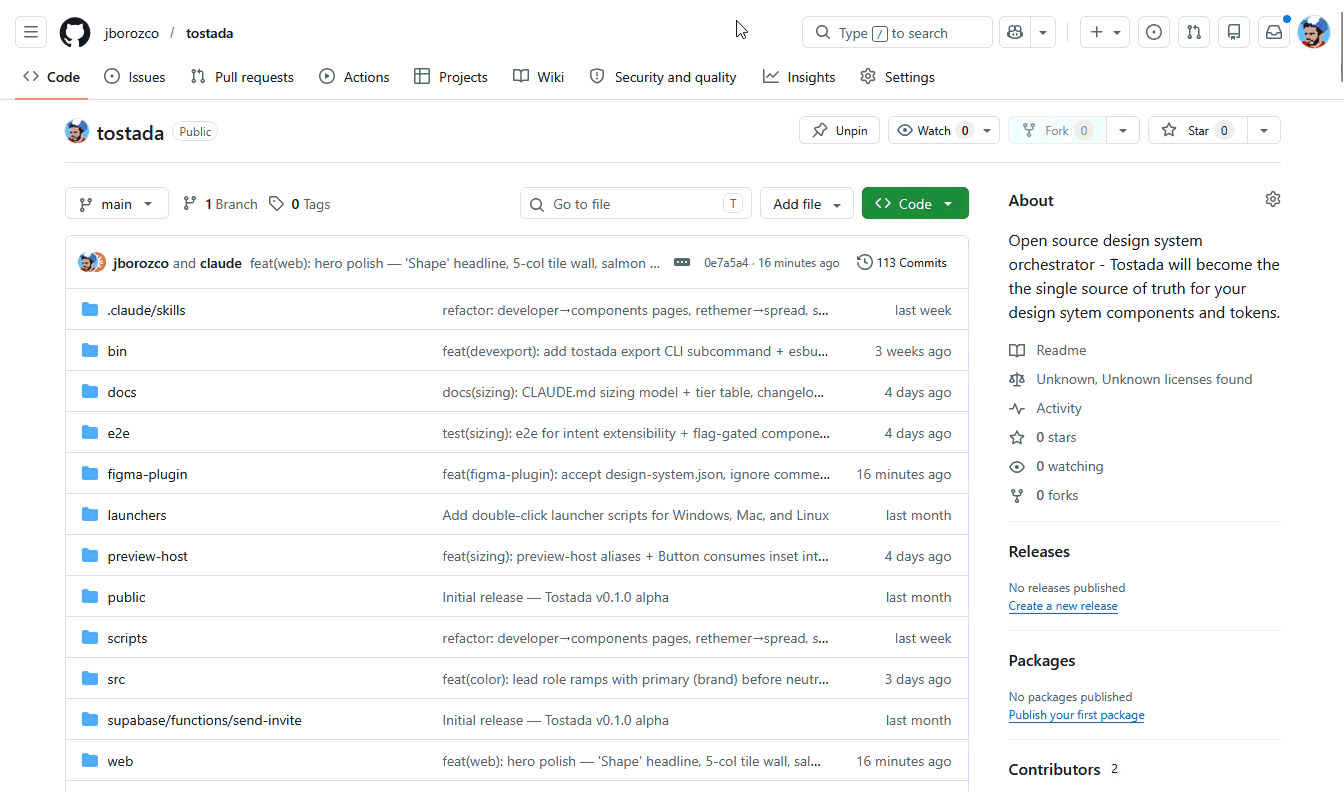Open the web folder

tap(120, 761)
